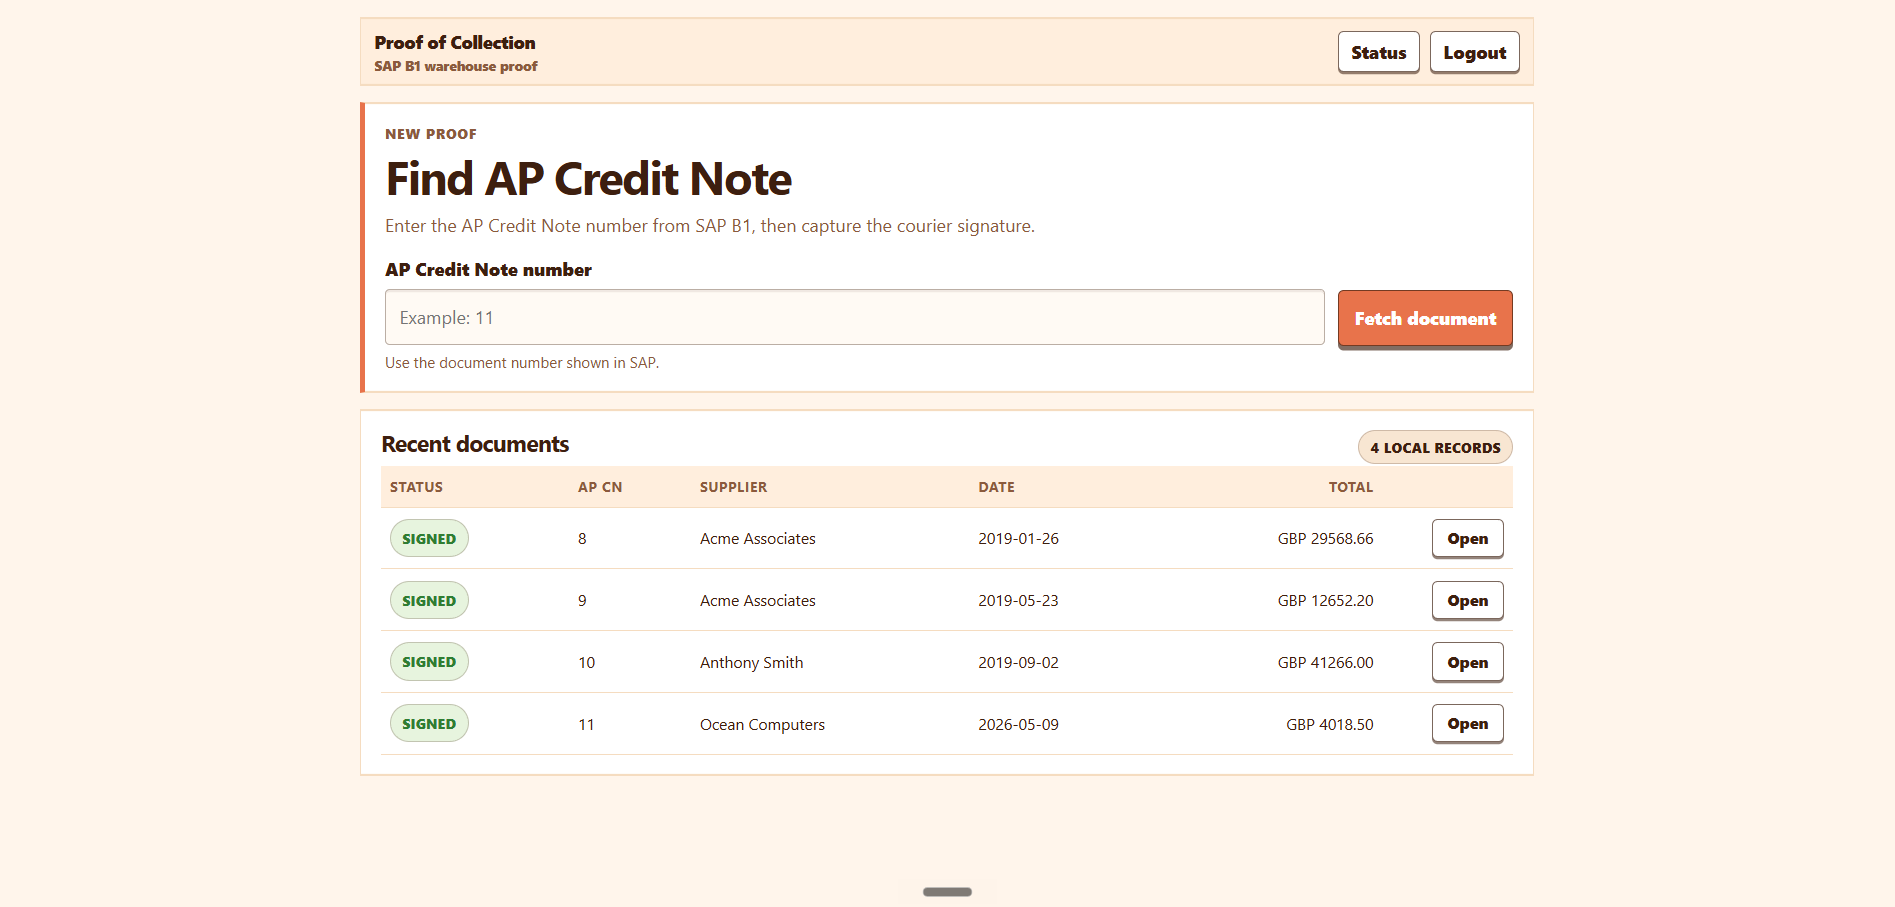Click the DATE column header
This screenshot has height=907, width=1895.
pos(996,487)
